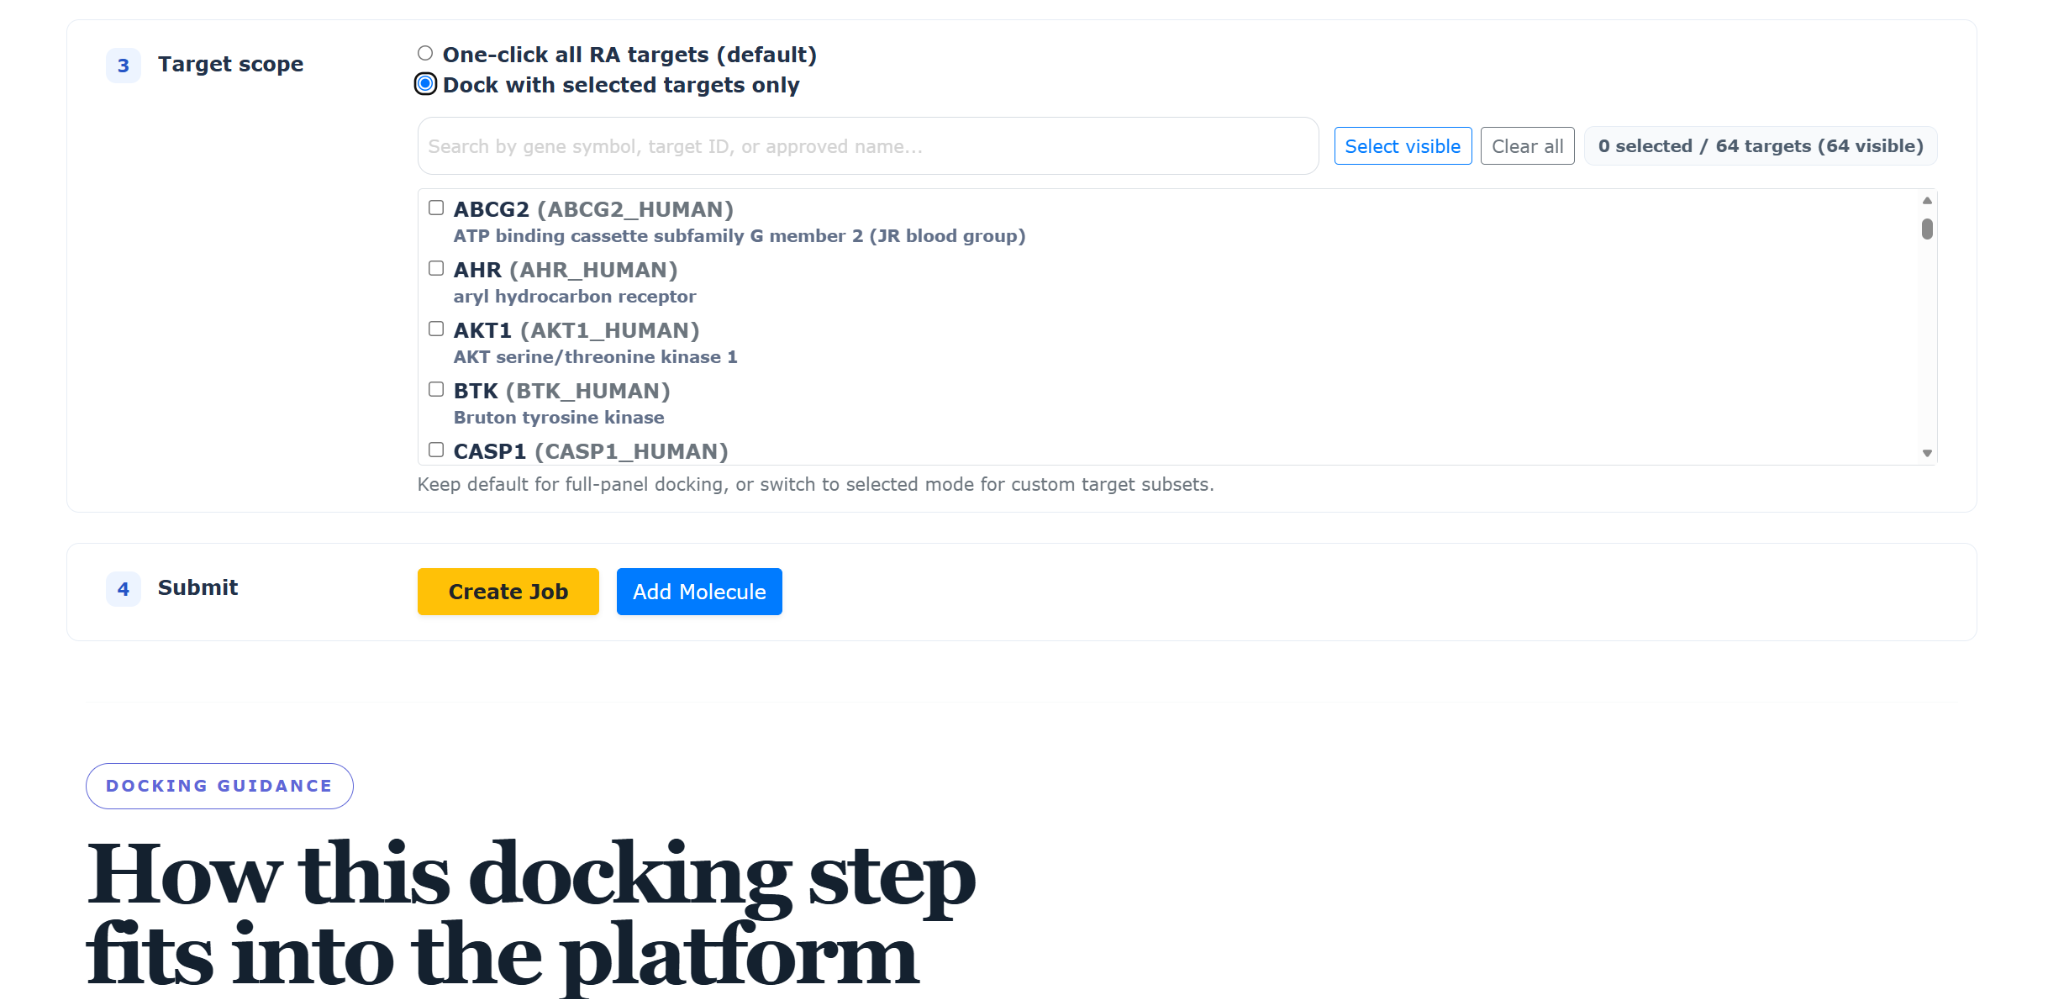Submit with Create Job button
The width and height of the screenshot is (2048, 999).
[x=508, y=592]
